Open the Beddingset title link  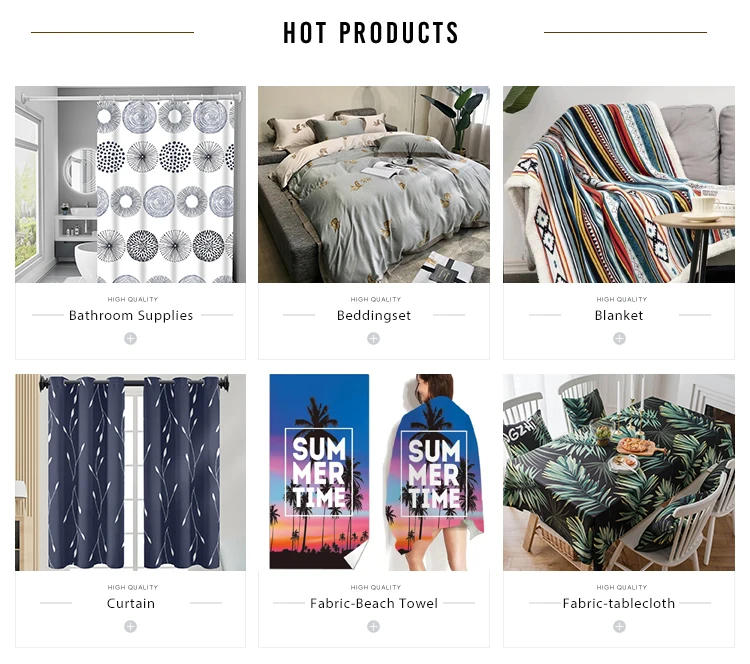click(374, 316)
